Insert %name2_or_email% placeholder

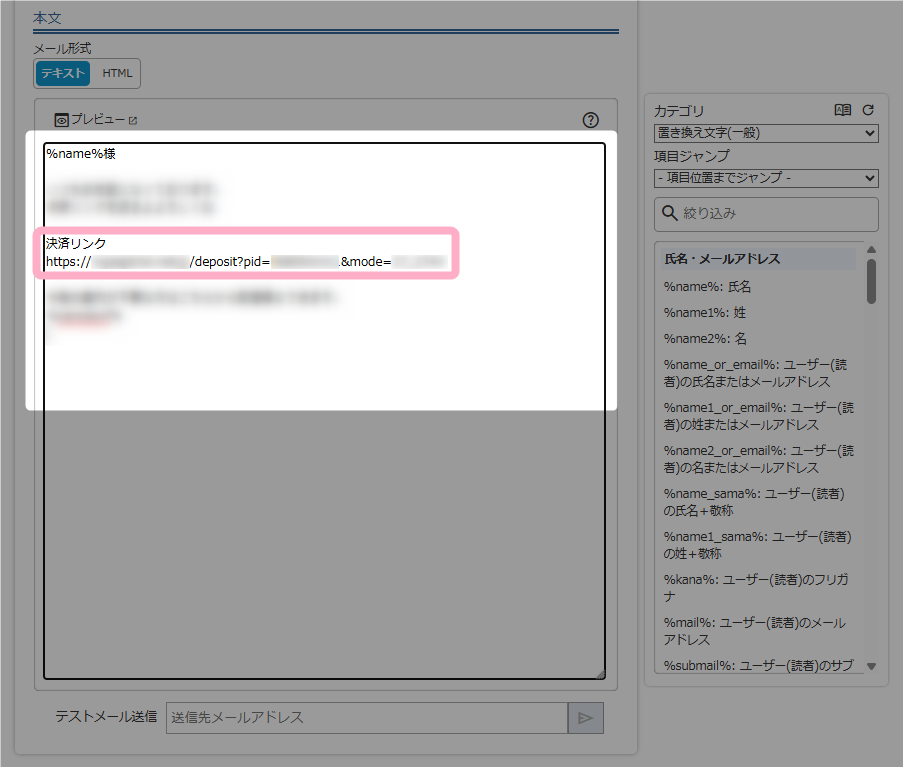point(758,459)
